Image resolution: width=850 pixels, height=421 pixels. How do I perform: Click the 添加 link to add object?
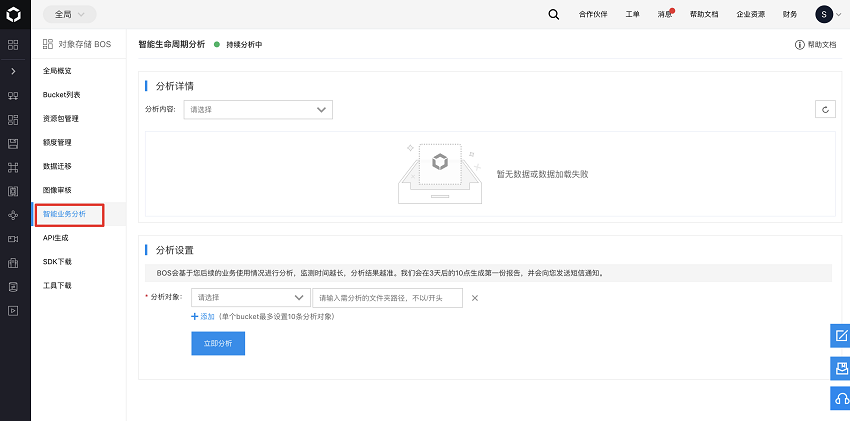pos(203,316)
